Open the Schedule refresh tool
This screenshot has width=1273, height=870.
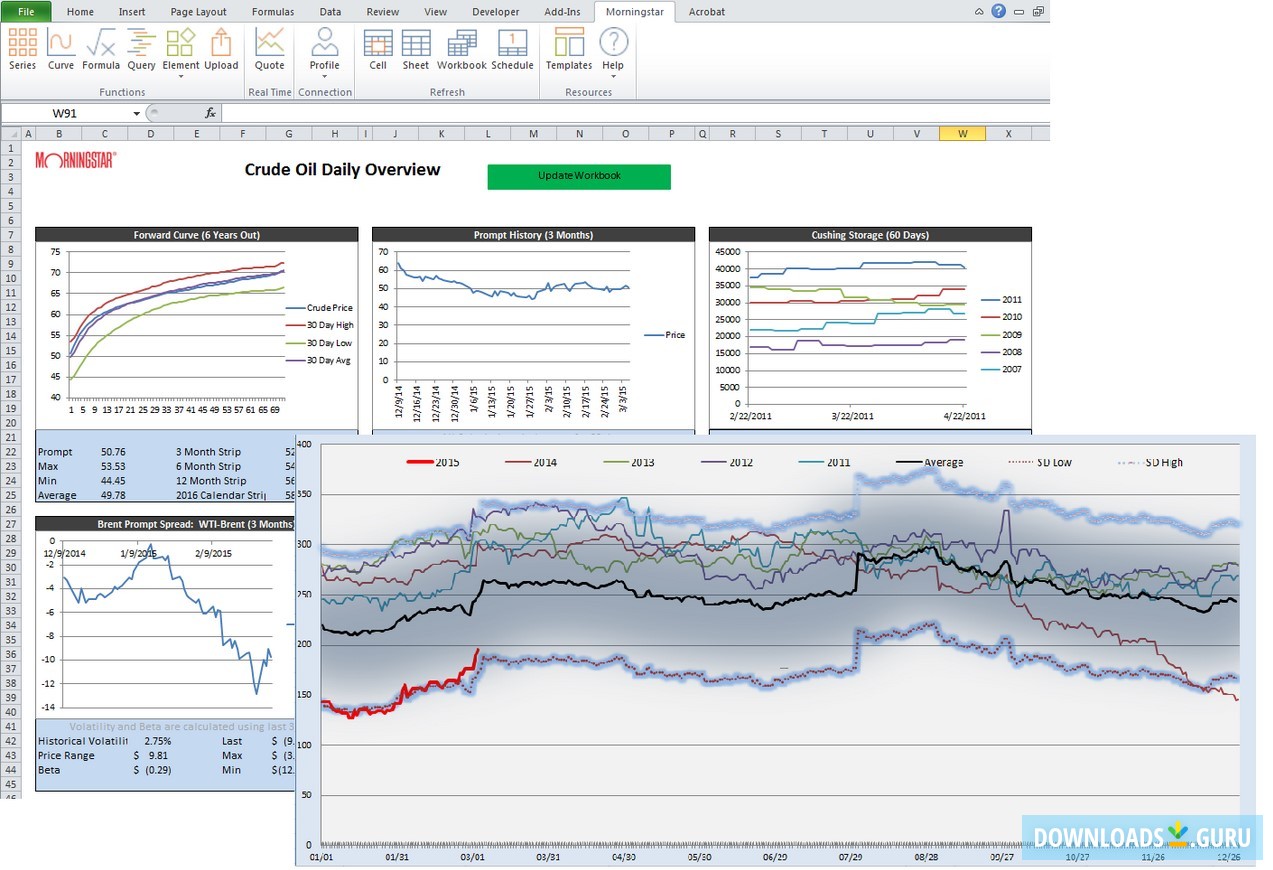tap(512, 52)
